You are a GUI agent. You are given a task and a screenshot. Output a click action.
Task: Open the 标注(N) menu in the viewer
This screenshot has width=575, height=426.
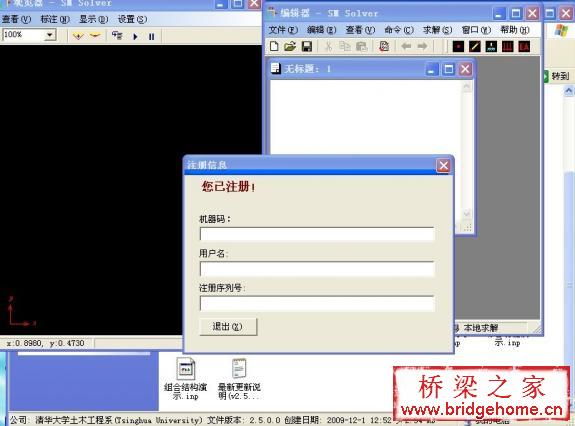tap(55, 19)
